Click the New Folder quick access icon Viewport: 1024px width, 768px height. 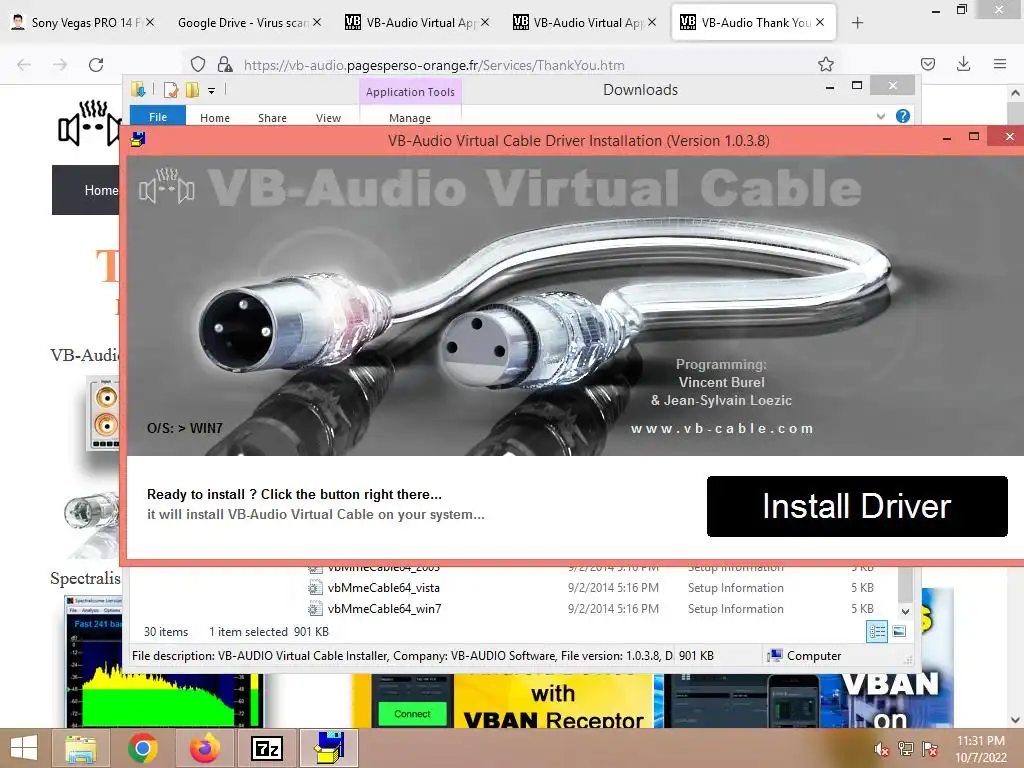pos(192,90)
